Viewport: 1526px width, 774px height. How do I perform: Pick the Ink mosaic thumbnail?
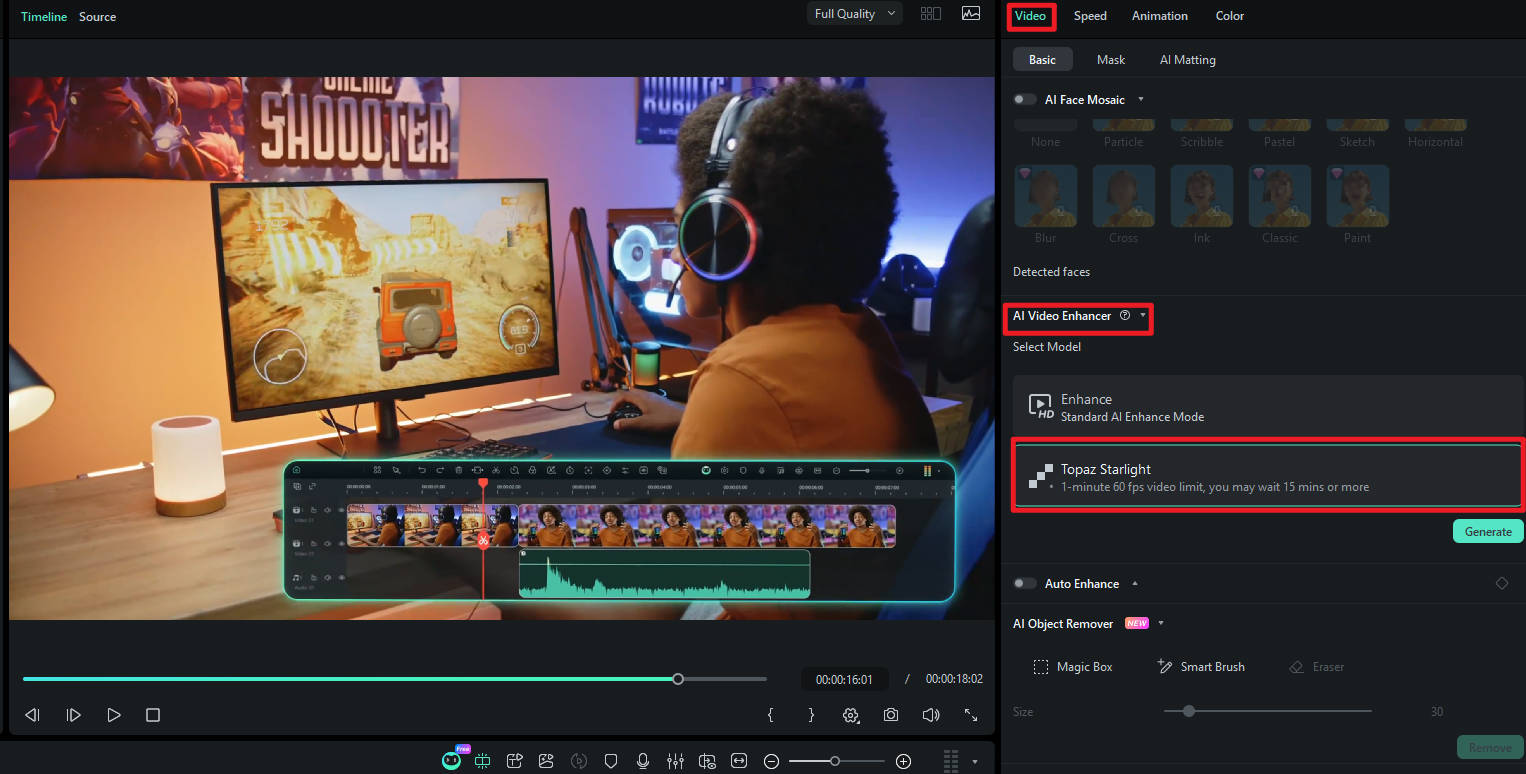(1202, 196)
